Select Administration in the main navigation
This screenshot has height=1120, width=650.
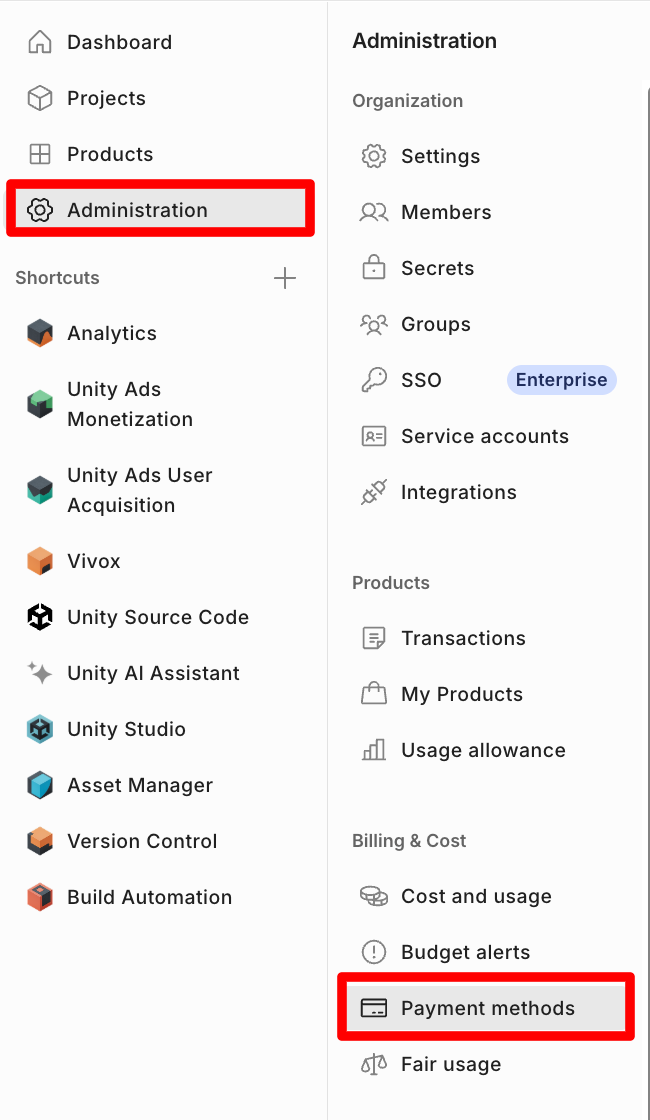161,210
